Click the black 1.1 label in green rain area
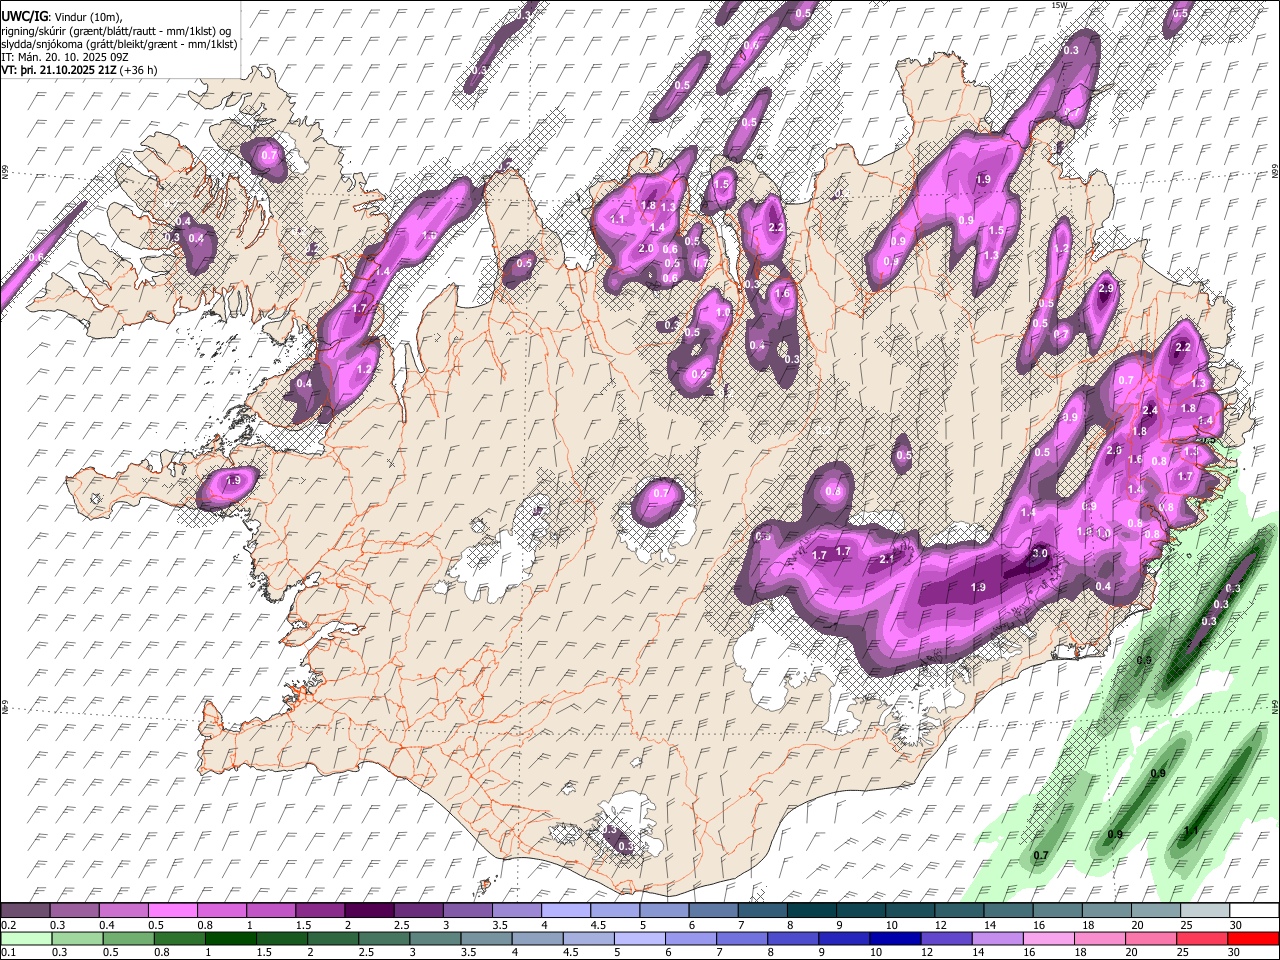The height and width of the screenshot is (960, 1280). point(1190,830)
